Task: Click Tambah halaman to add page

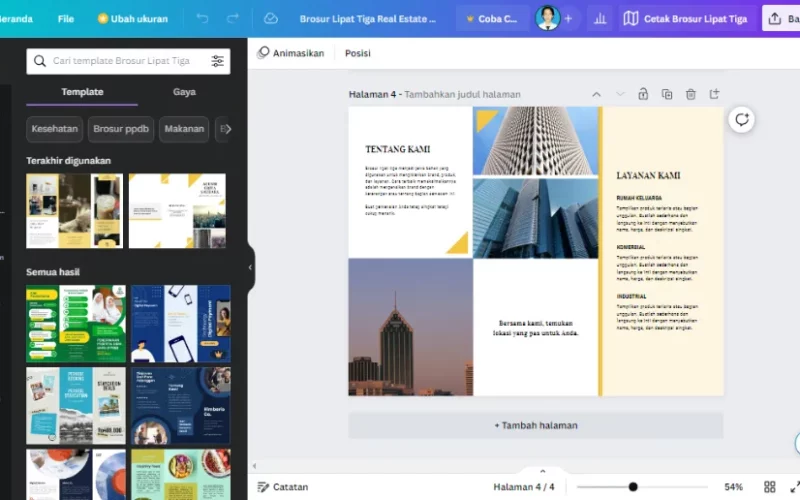Action: (x=536, y=426)
